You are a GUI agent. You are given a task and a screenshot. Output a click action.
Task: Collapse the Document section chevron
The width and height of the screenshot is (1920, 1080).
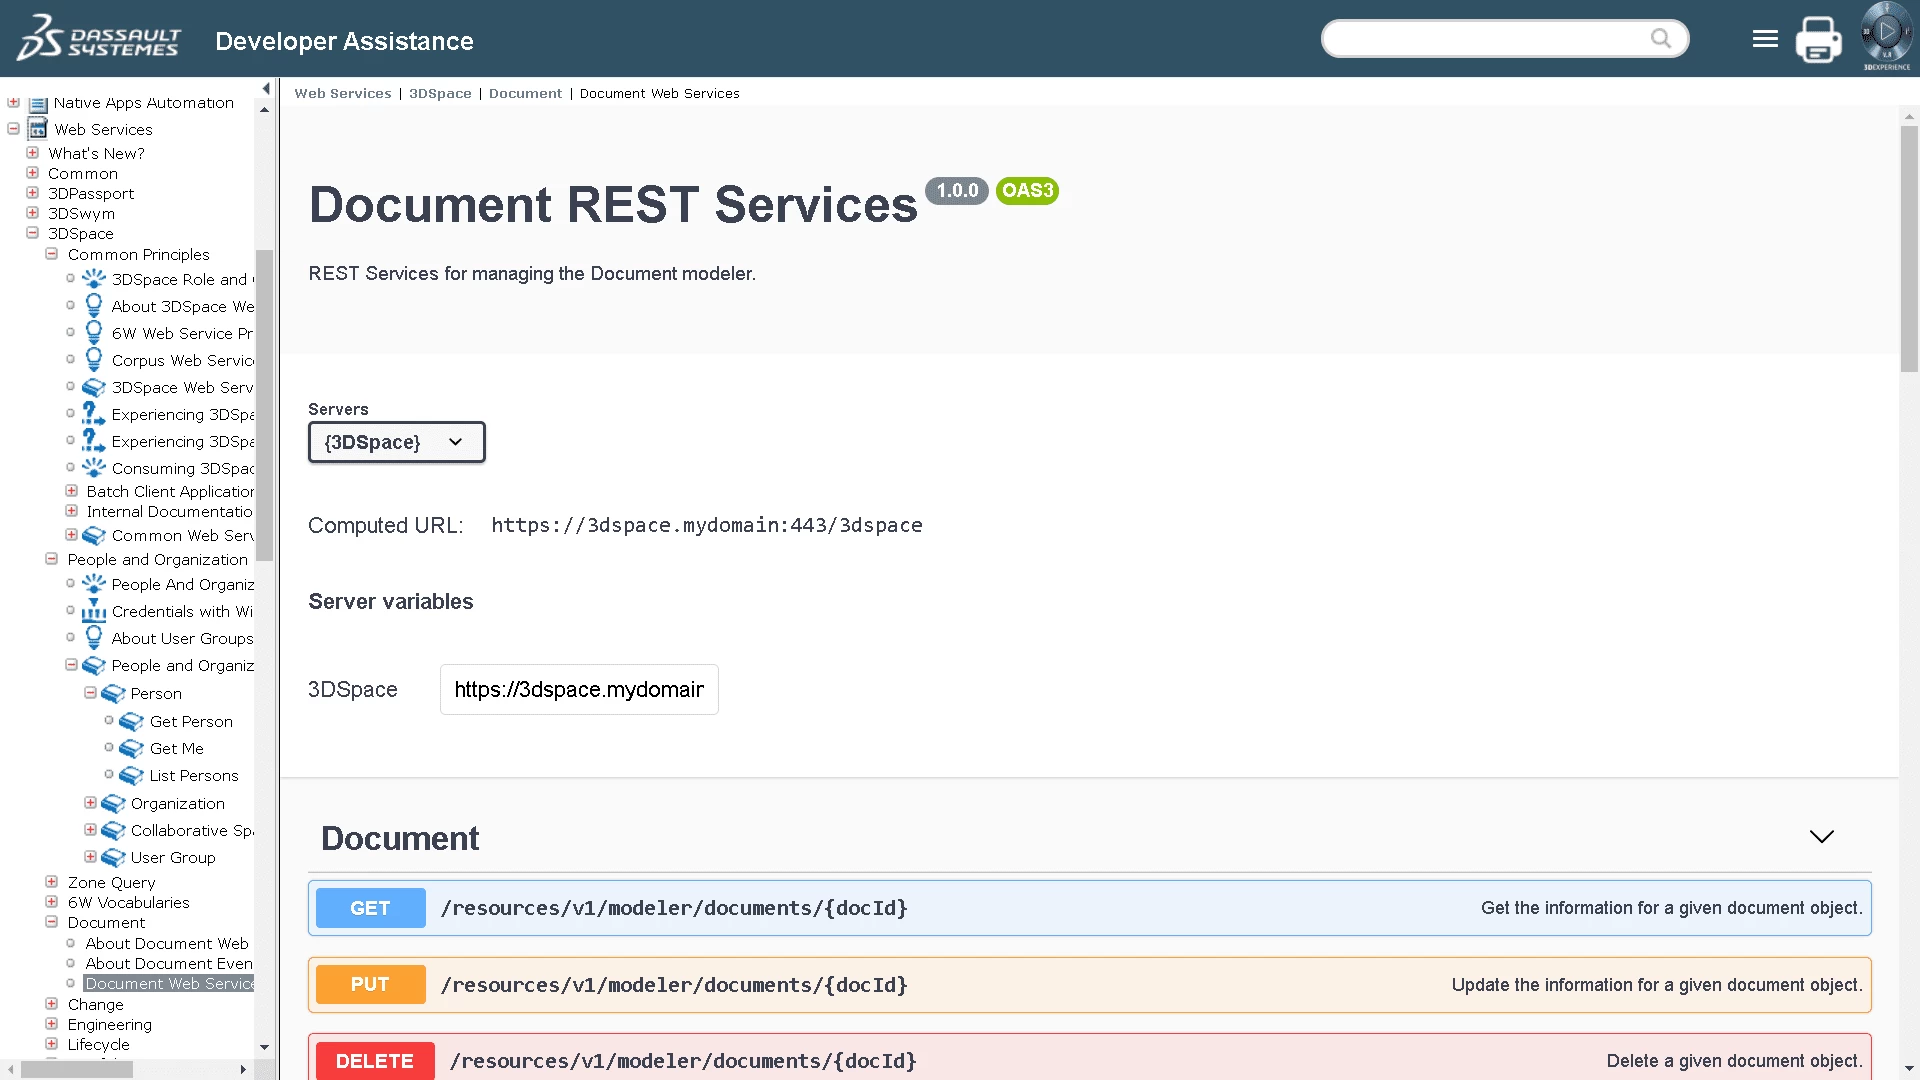click(x=1821, y=837)
